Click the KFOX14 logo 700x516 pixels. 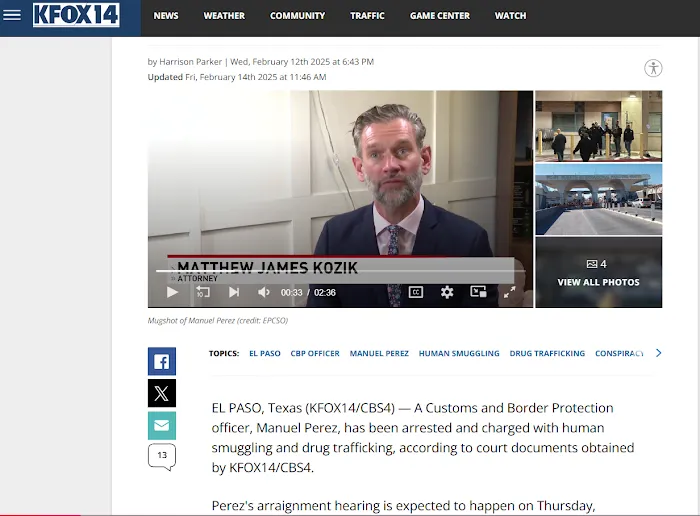tap(76, 15)
